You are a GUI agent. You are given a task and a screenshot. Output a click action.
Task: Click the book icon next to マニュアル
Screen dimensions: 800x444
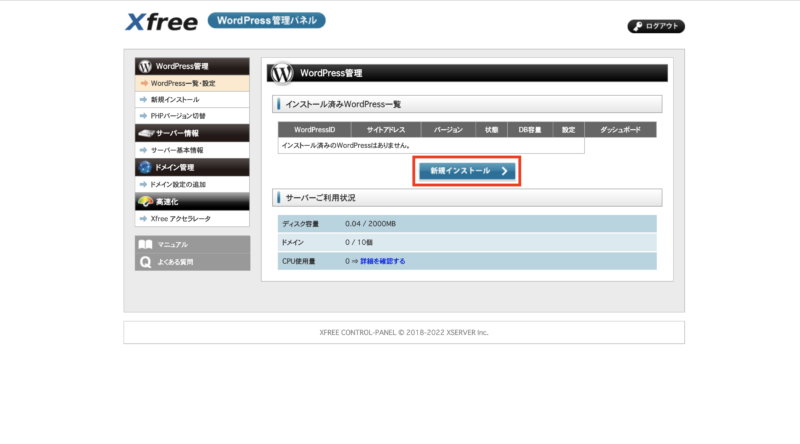coord(145,244)
